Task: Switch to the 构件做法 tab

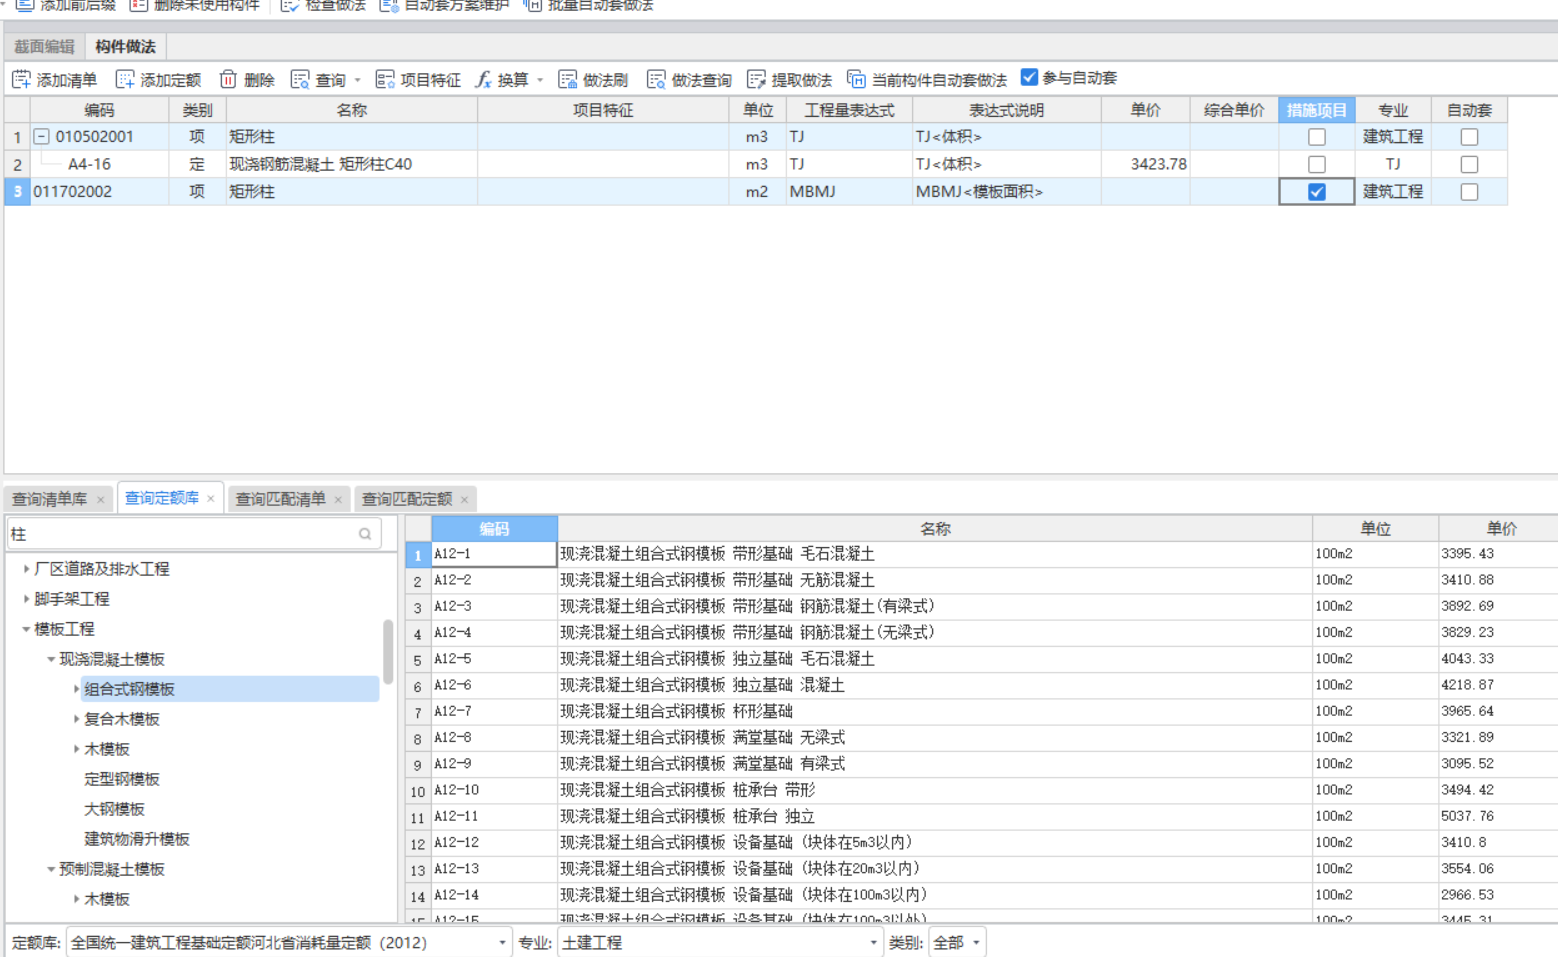Action: click(x=125, y=46)
